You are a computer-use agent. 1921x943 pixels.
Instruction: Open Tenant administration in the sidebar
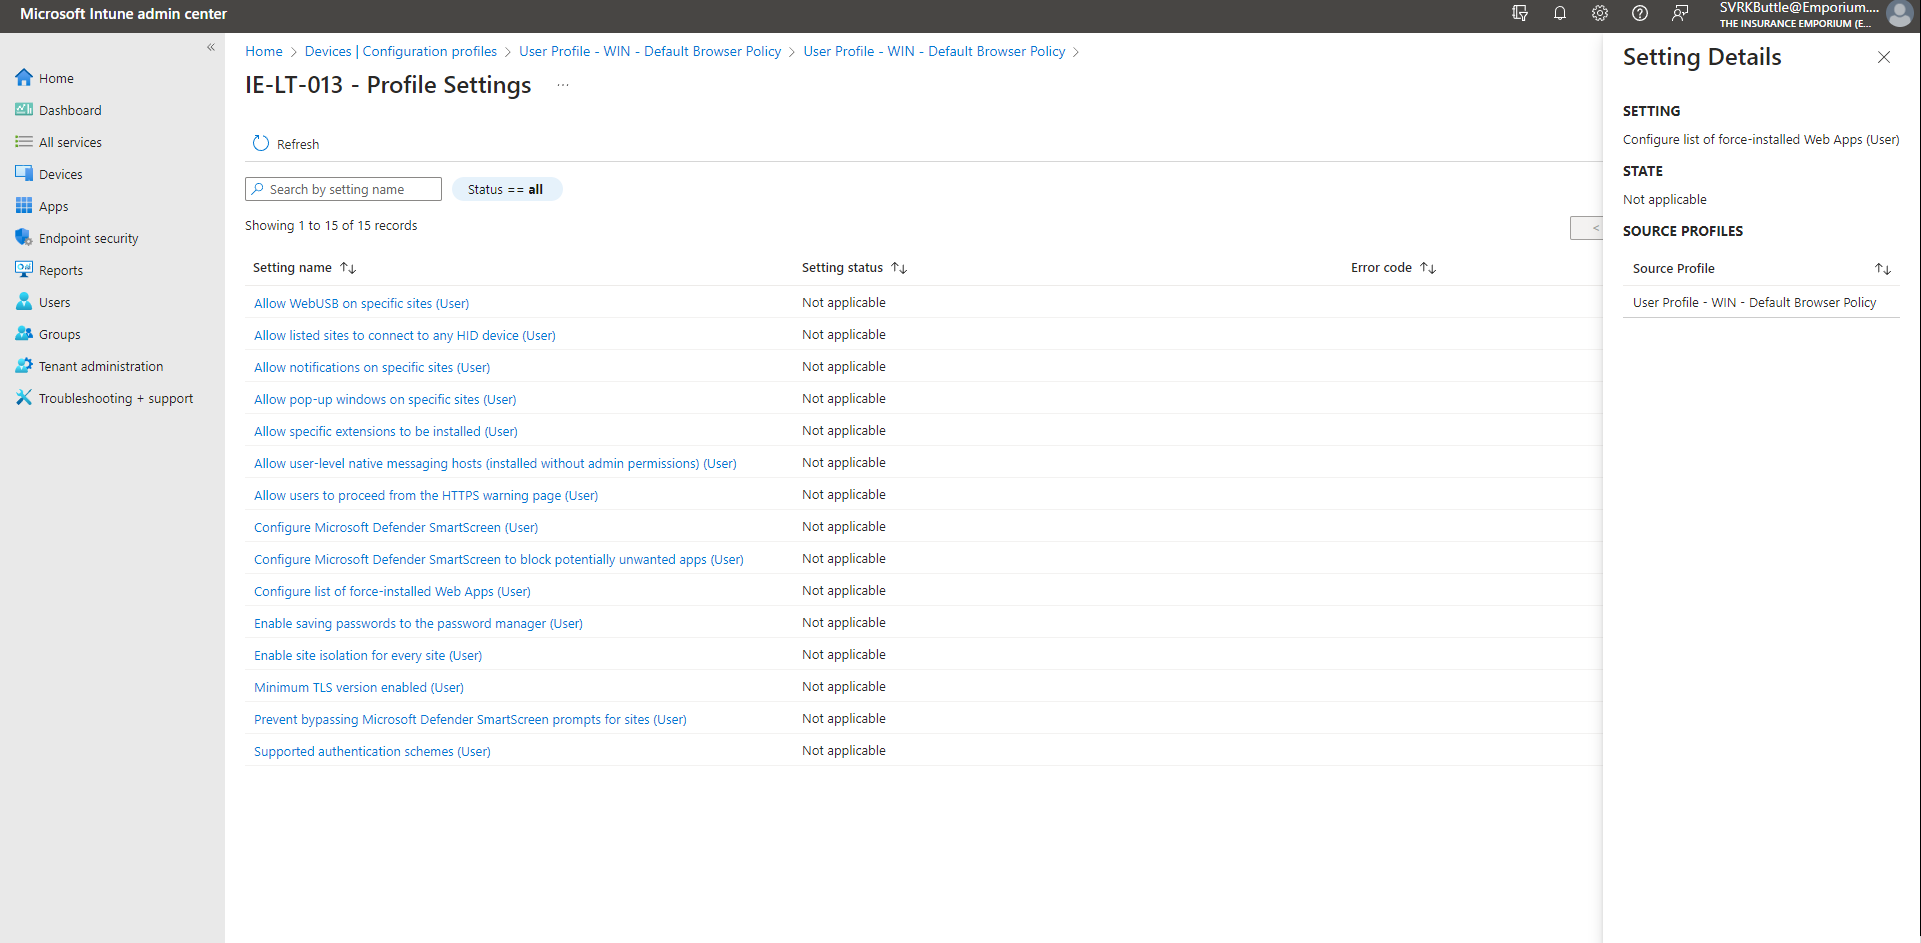[101, 366]
